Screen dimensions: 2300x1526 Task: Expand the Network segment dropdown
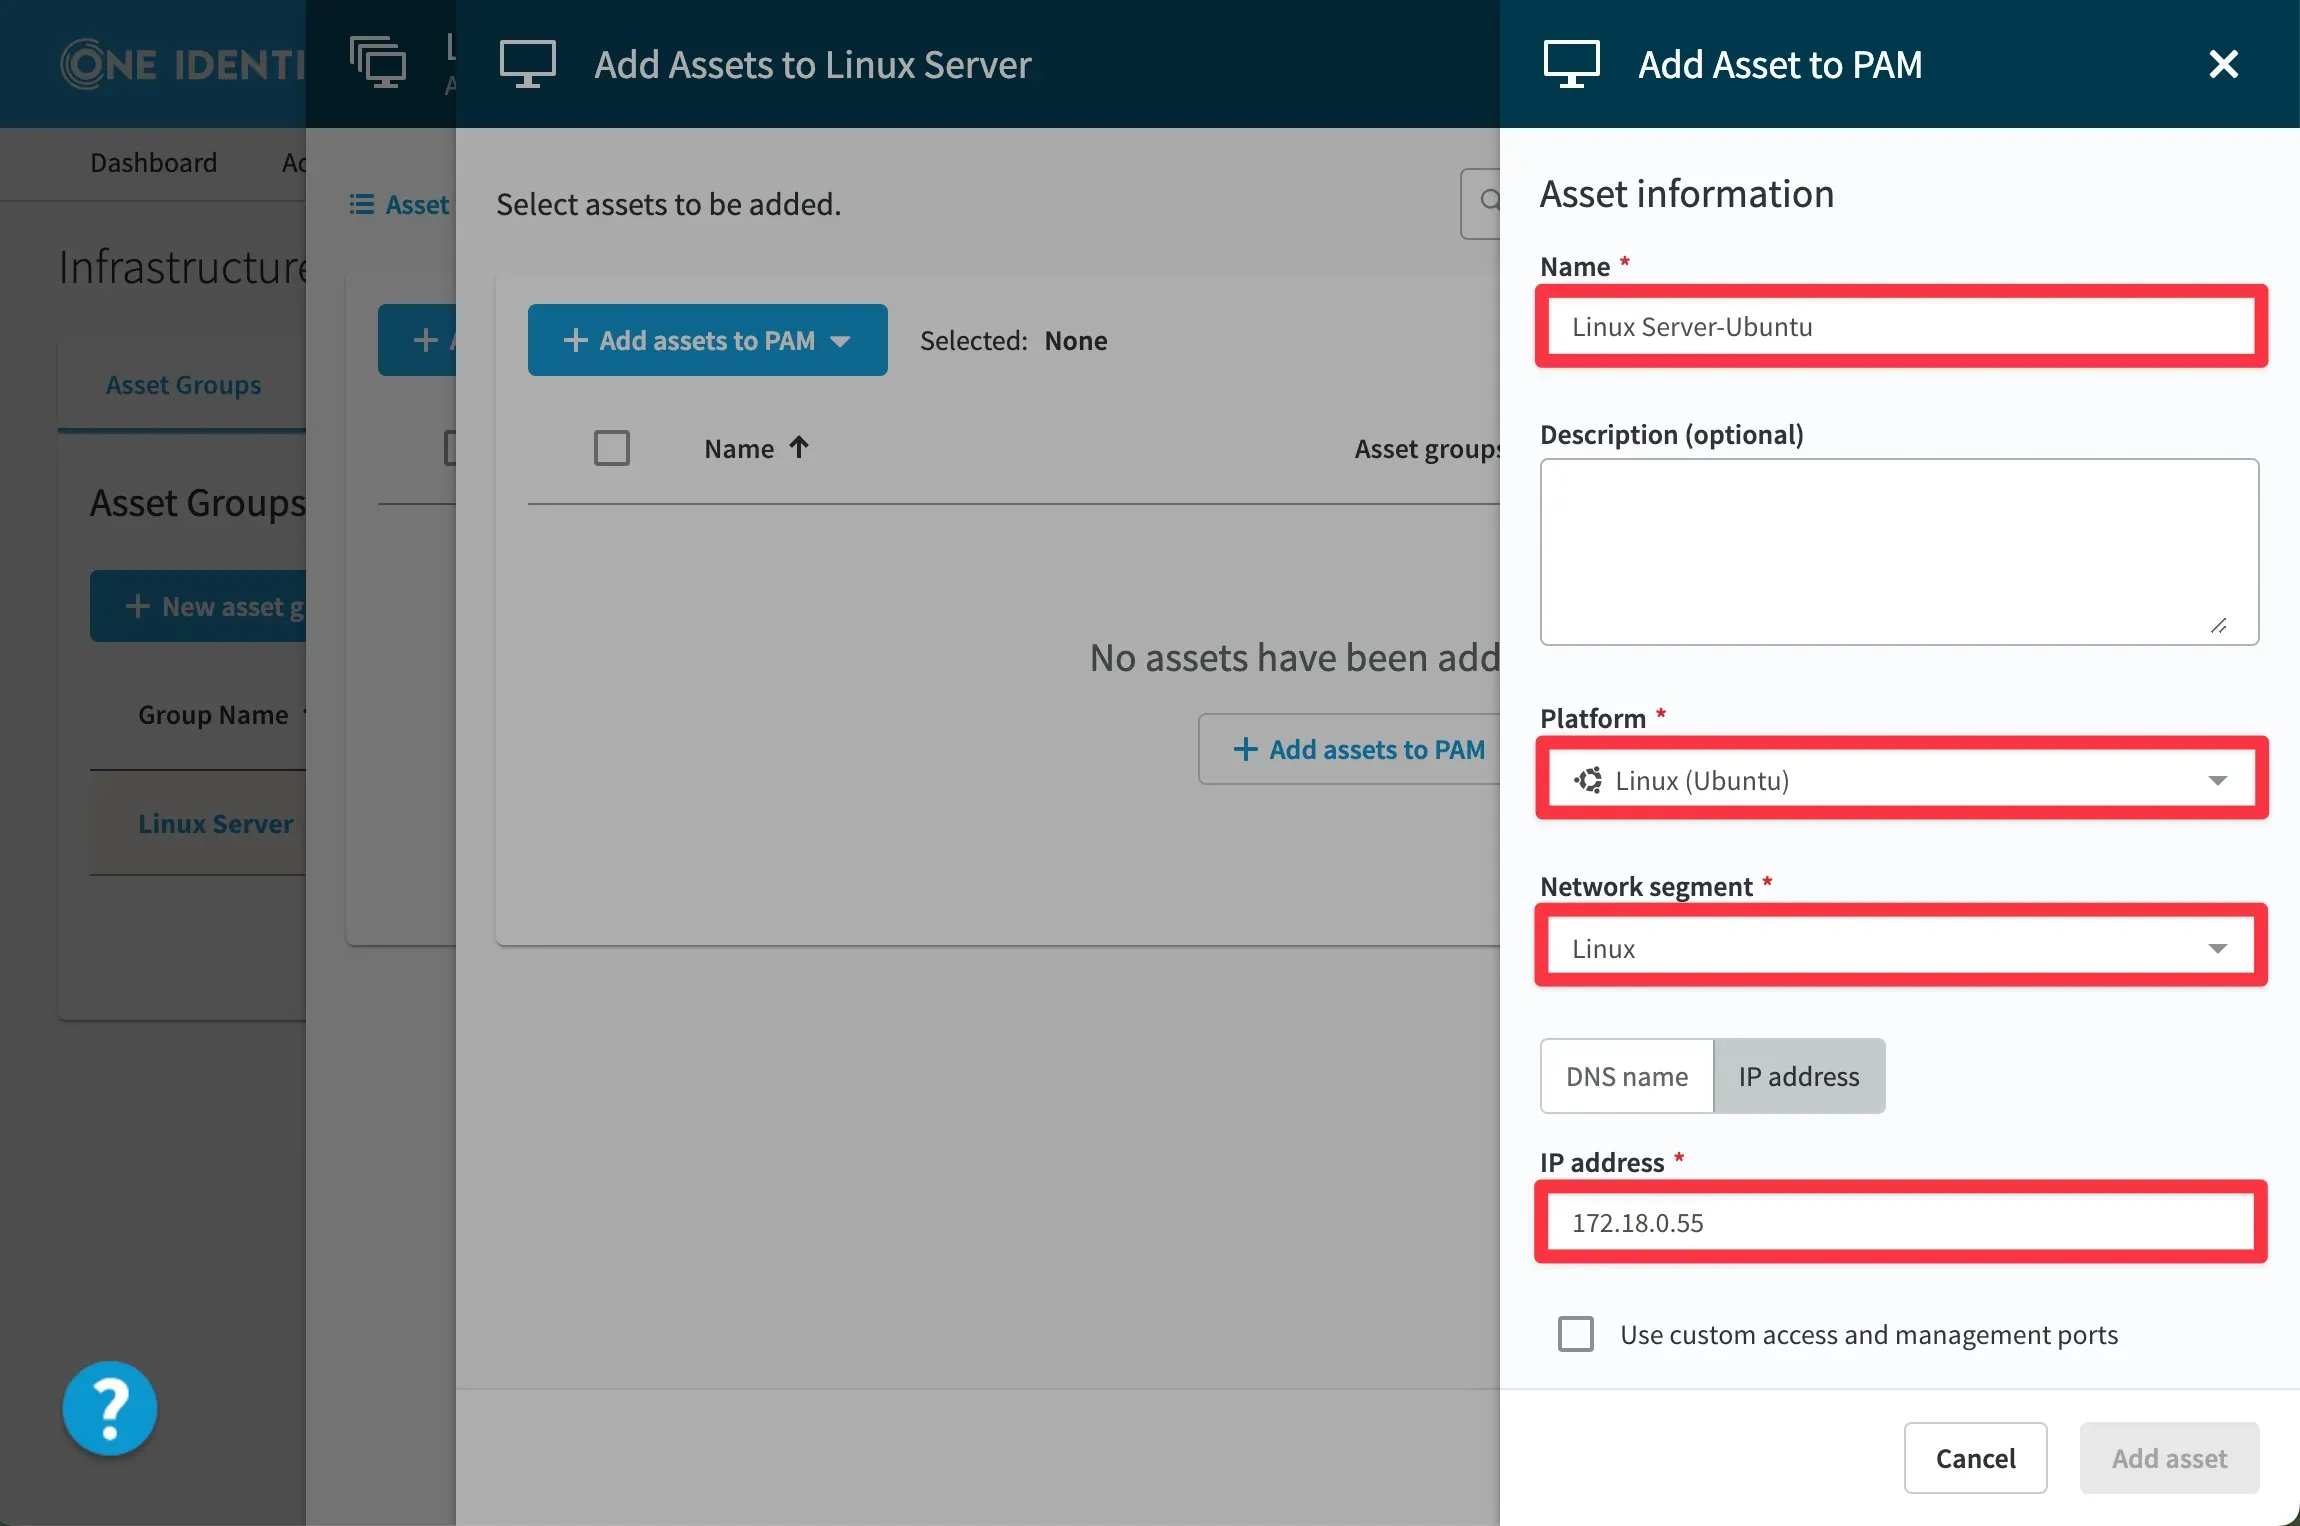(x=2217, y=948)
